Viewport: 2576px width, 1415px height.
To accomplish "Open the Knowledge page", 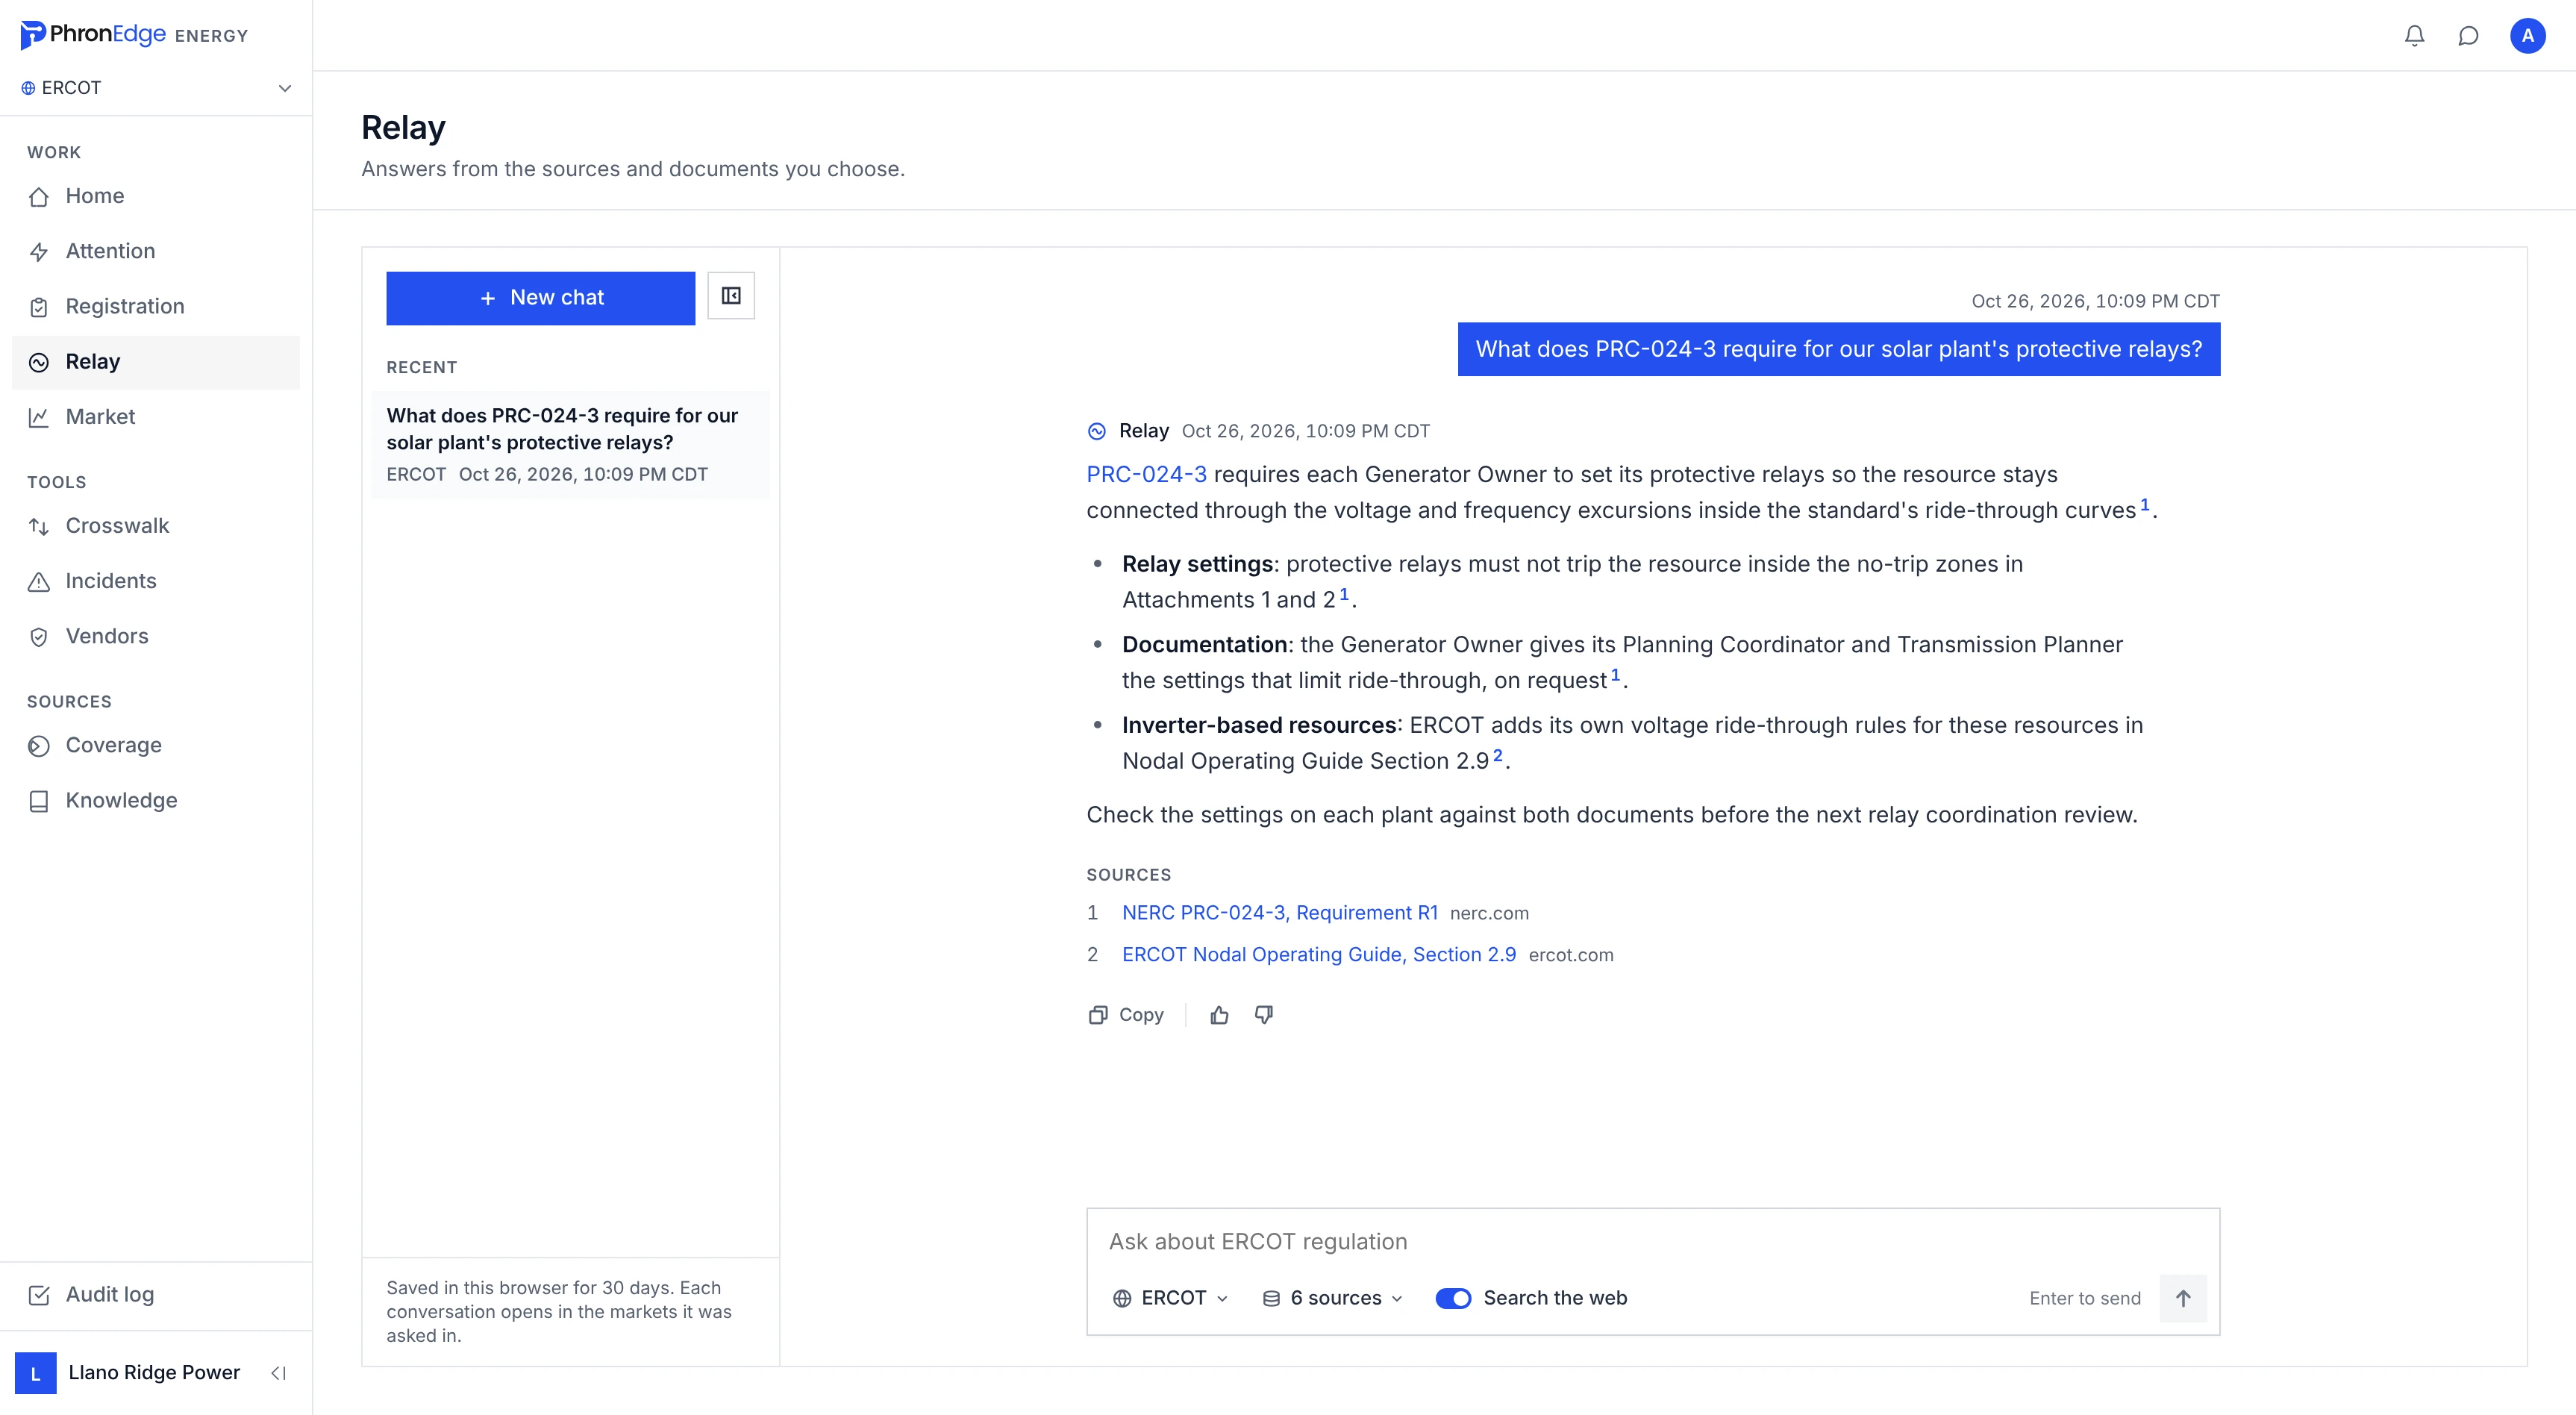I will coord(156,800).
